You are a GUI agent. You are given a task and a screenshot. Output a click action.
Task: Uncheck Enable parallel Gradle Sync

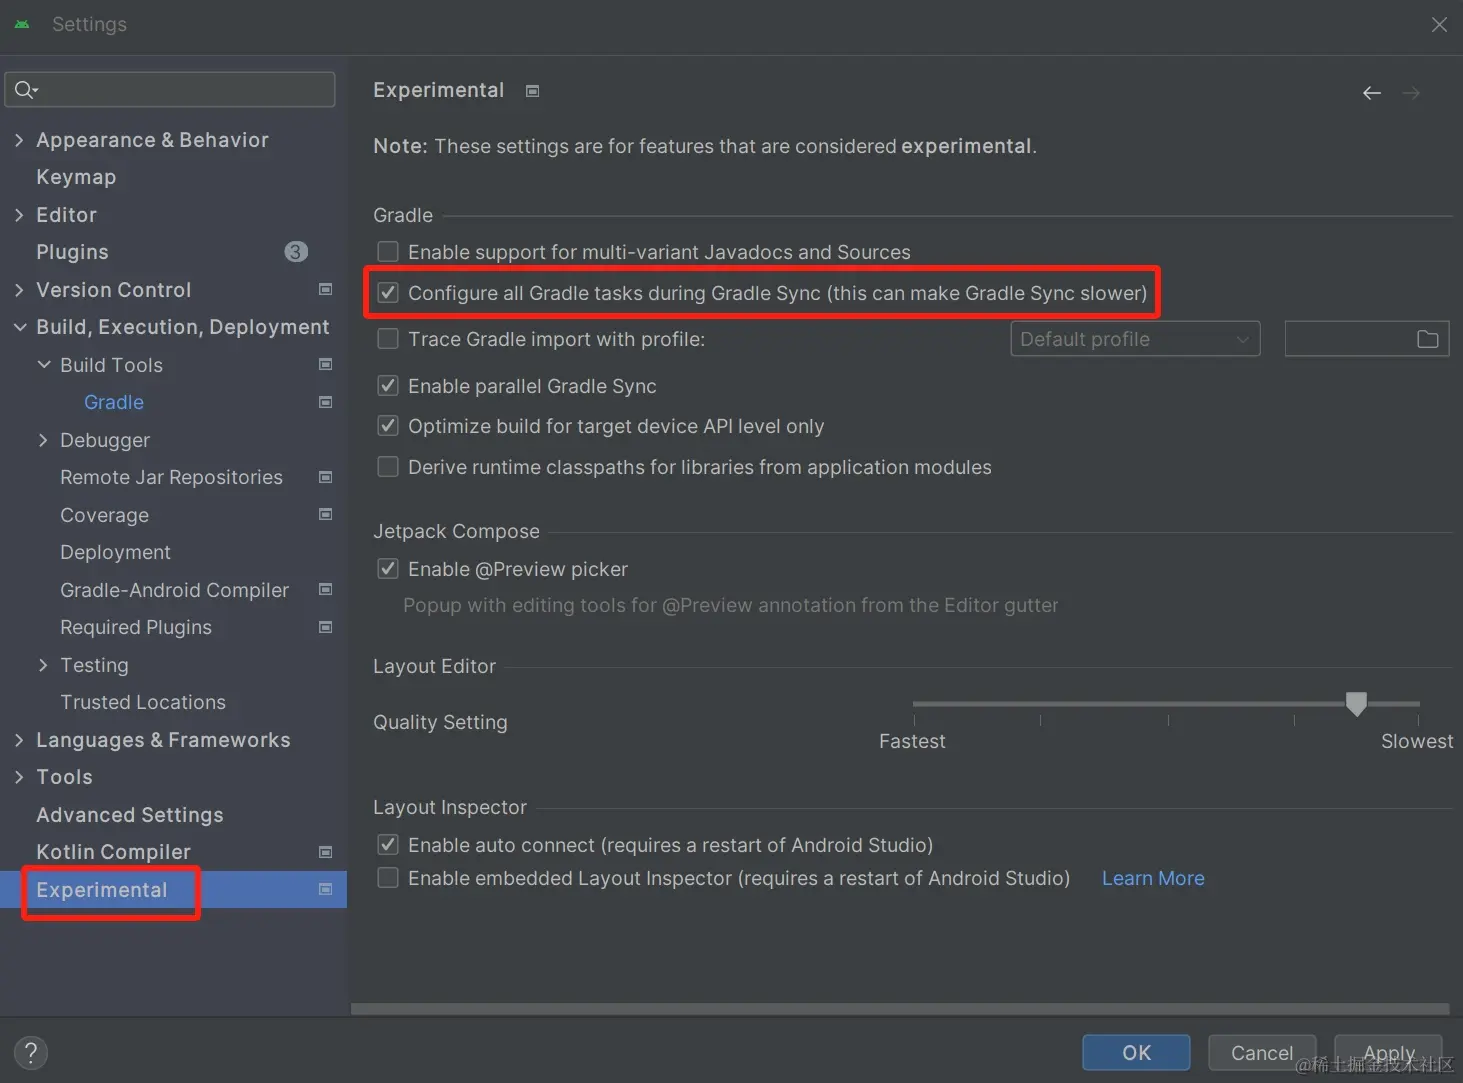[x=388, y=386]
